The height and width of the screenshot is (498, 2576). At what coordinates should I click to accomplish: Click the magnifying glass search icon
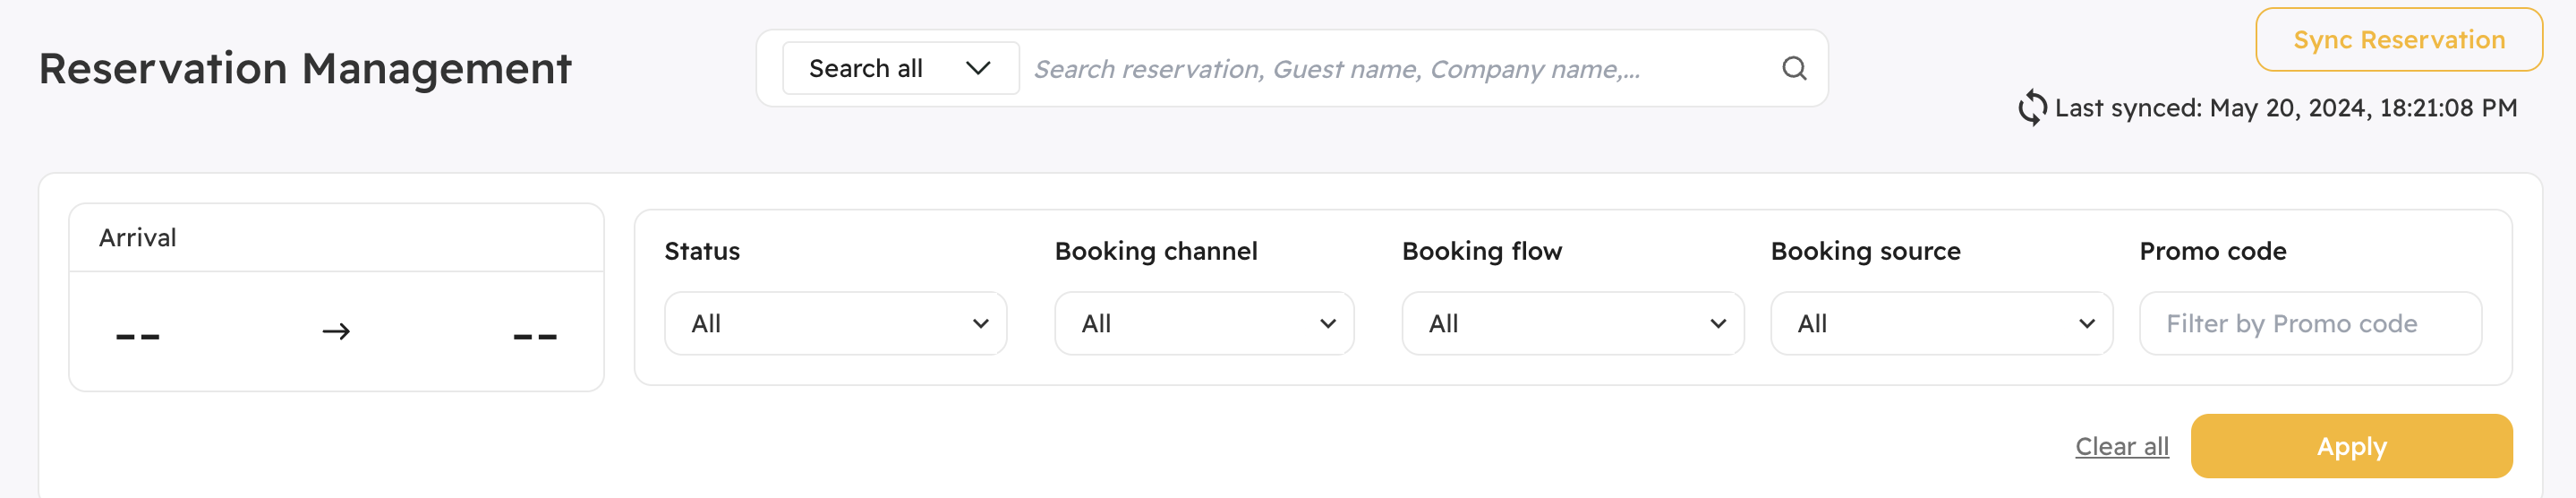1794,68
